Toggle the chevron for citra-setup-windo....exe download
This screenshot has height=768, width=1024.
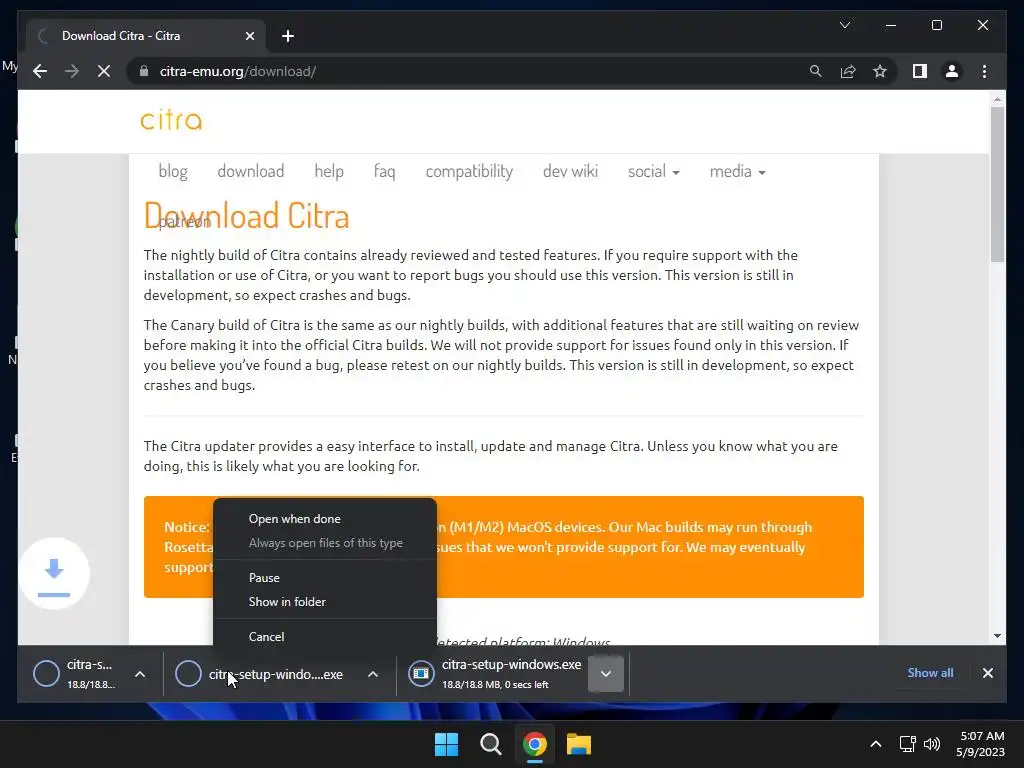click(373, 674)
